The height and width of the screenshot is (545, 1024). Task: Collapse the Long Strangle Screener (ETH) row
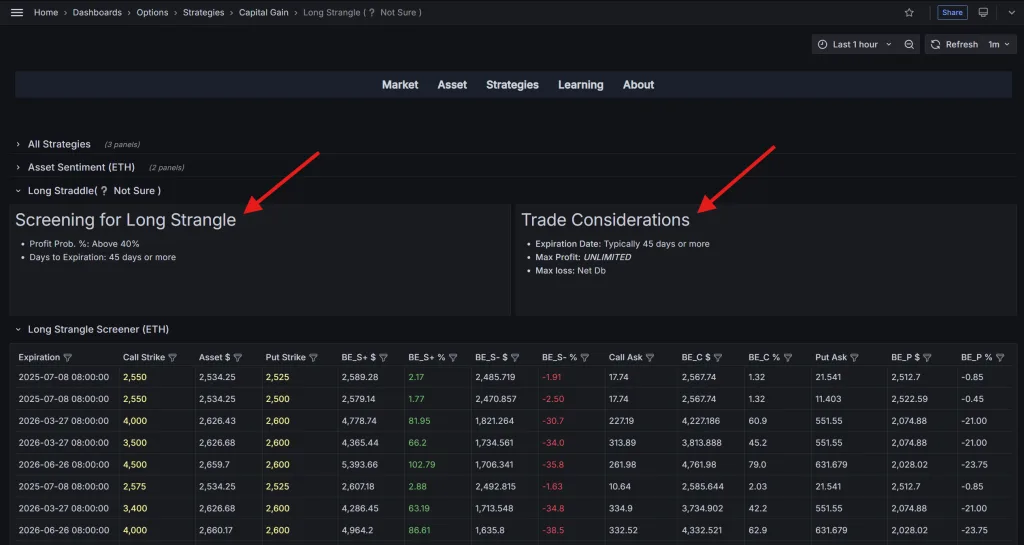[98, 329]
